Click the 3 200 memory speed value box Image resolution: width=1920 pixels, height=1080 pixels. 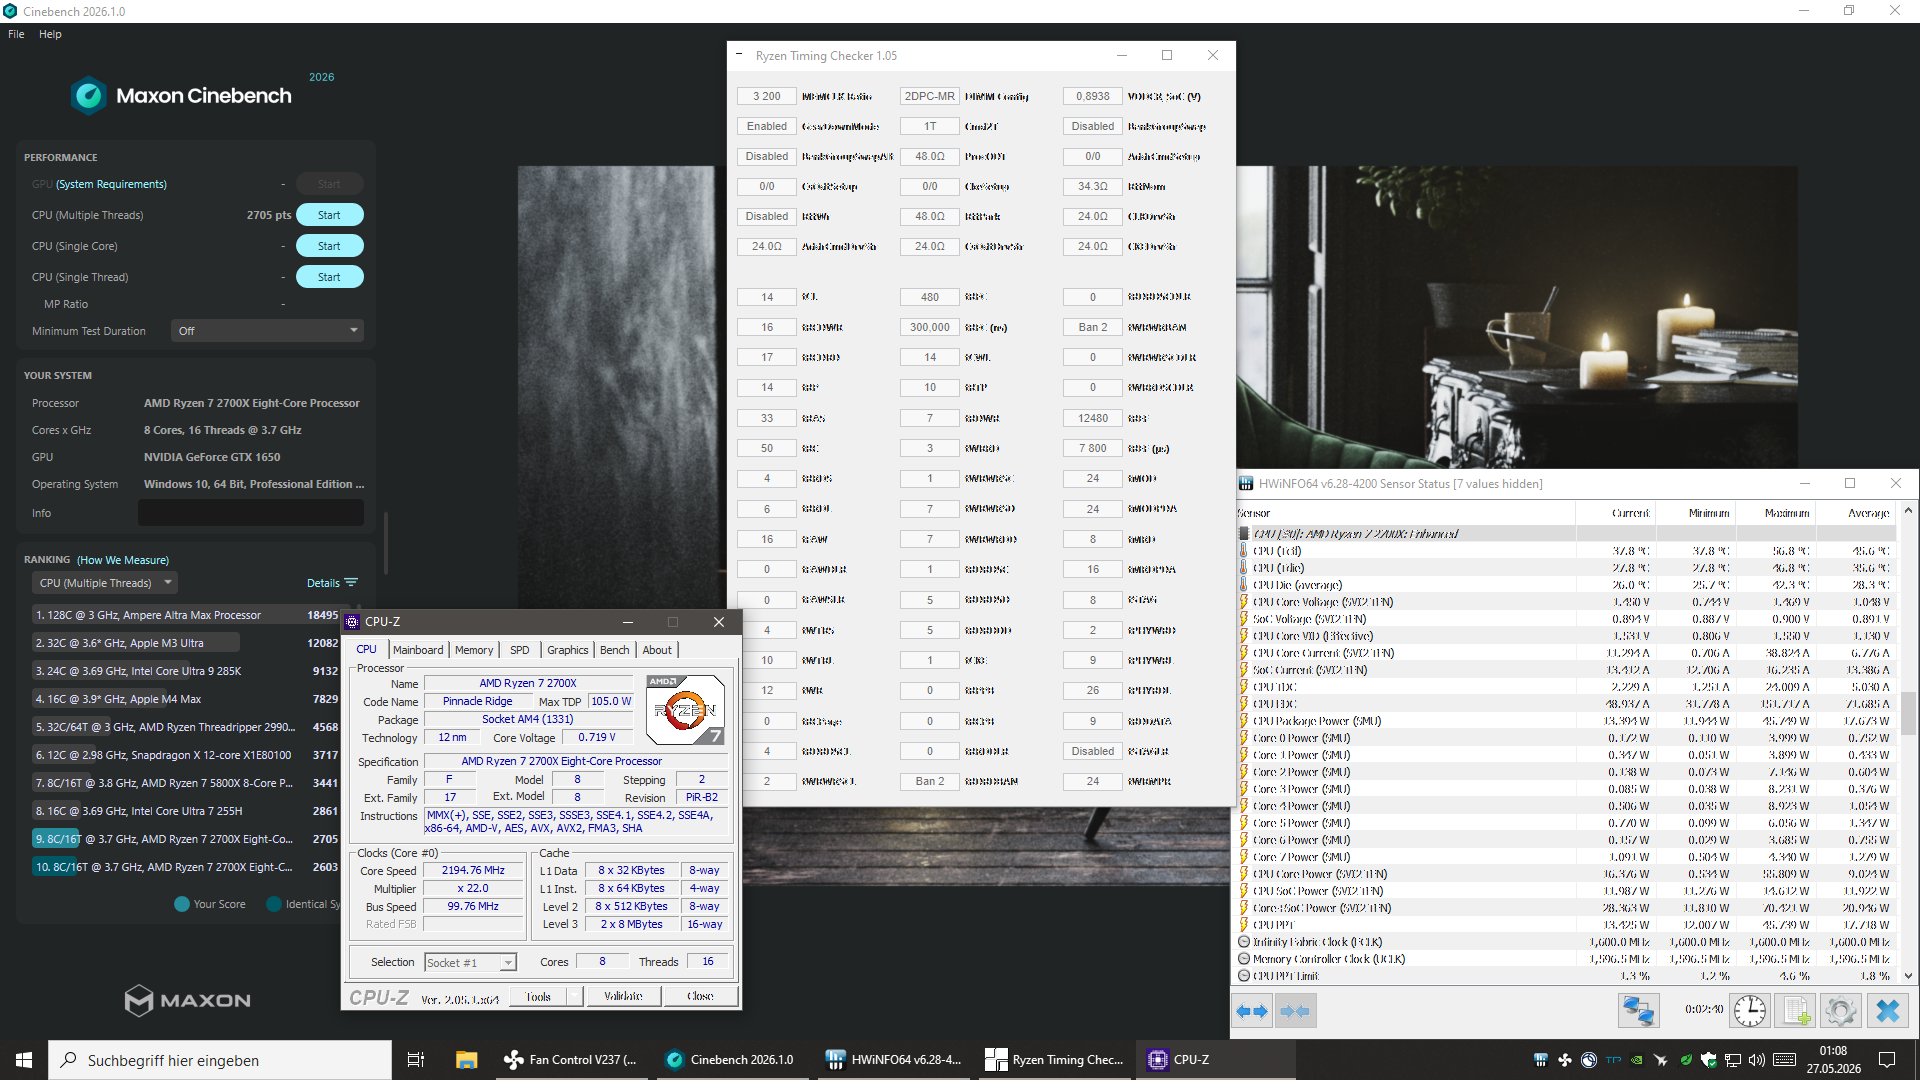[767, 96]
